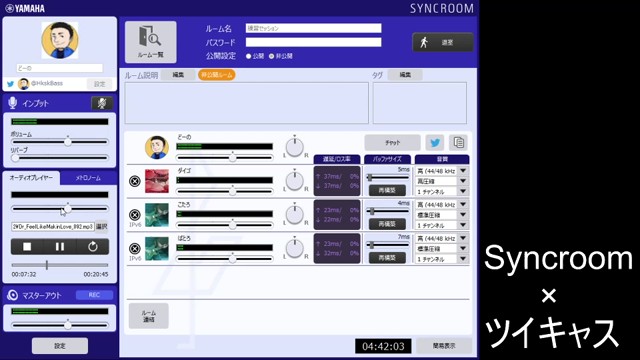640x360 pixels.
Task: Toggle master out REC recording
Action: coord(94,295)
